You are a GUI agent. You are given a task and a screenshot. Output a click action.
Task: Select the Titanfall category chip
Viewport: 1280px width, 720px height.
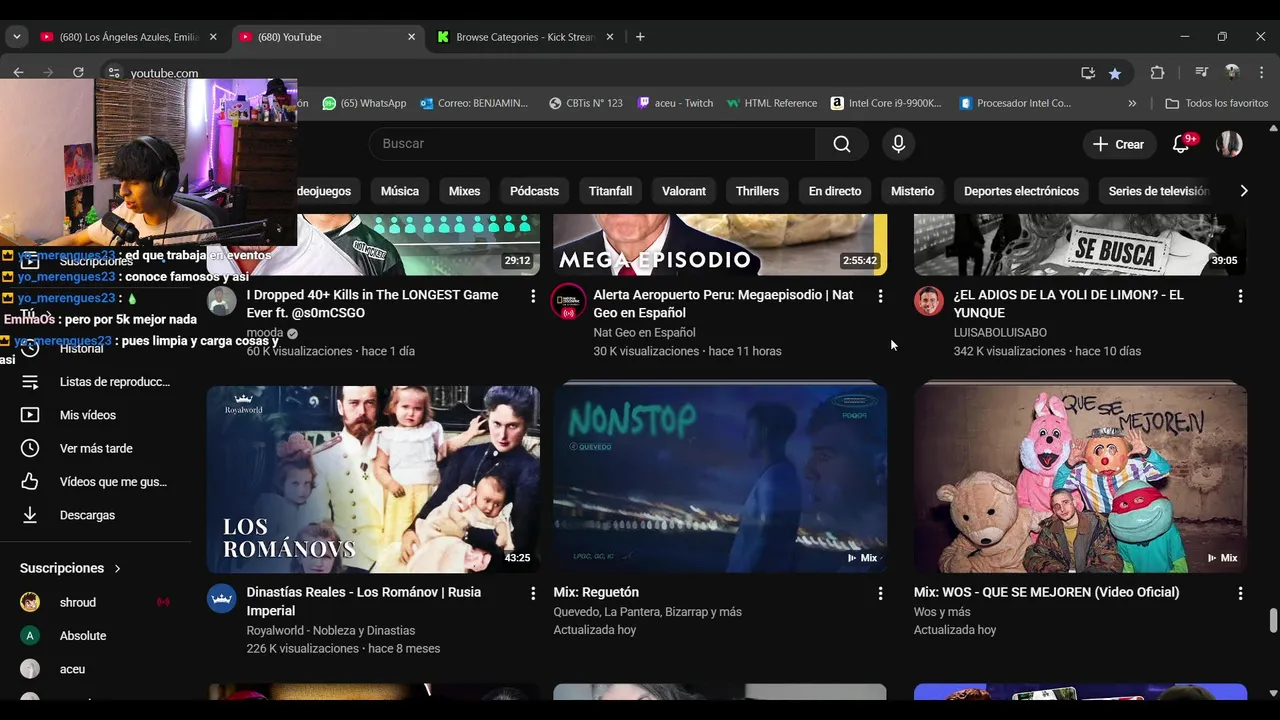click(610, 191)
